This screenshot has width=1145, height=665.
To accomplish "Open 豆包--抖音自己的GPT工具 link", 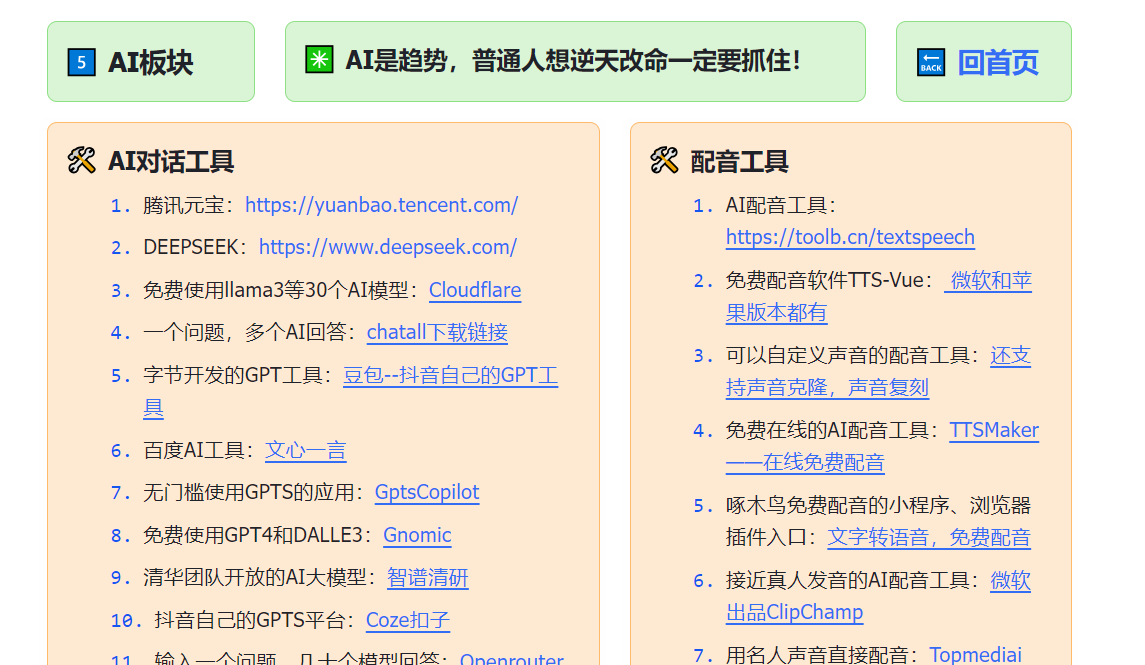I will (x=450, y=375).
